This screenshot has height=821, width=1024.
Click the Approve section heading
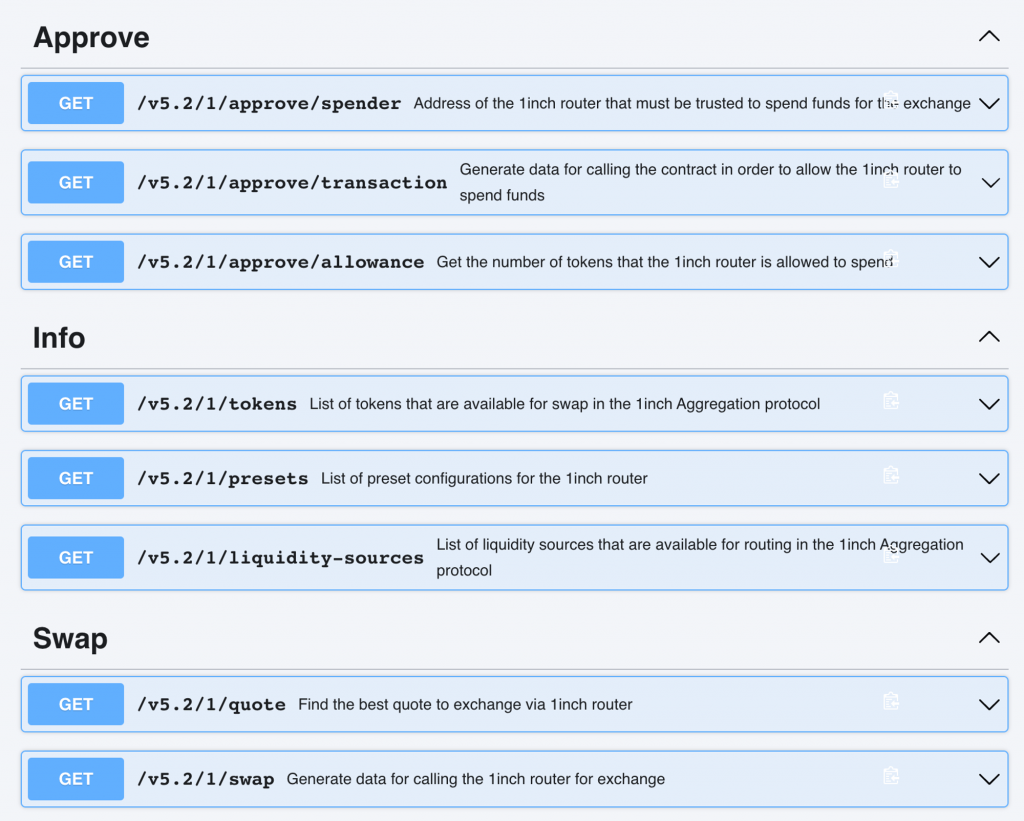pyautogui.click(x=91, y=37)
